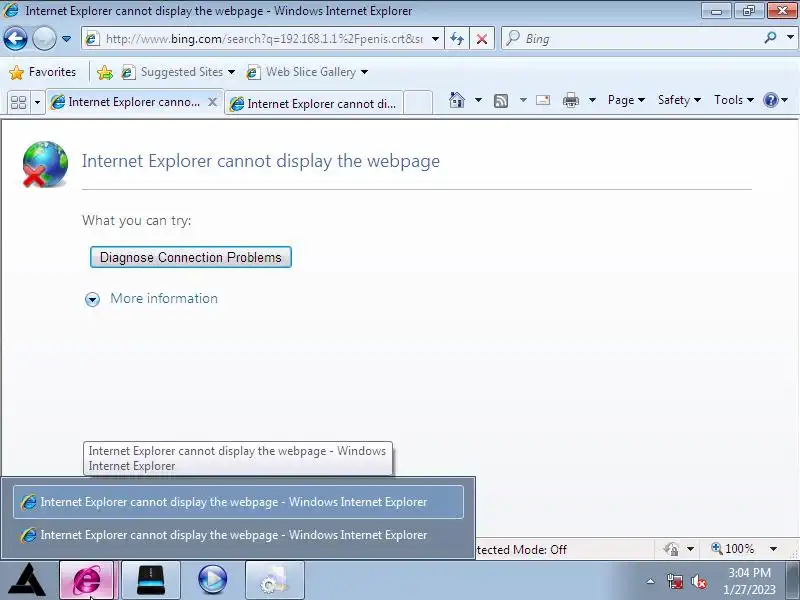Click the More information link text

164,298
